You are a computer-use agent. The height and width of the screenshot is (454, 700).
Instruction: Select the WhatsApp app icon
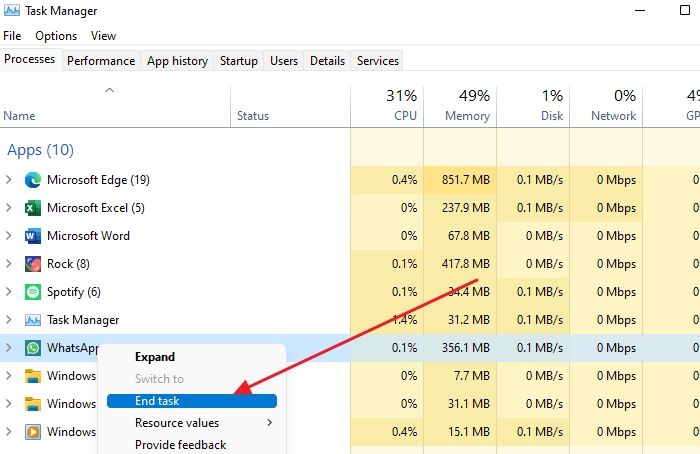pos(33,348)
